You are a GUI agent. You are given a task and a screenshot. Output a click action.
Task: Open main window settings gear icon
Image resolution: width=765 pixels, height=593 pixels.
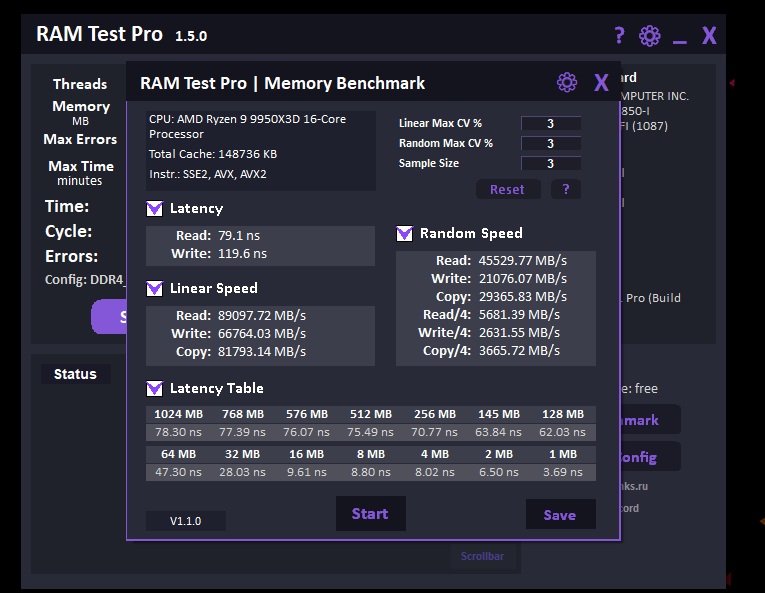[x=650, y=36]
